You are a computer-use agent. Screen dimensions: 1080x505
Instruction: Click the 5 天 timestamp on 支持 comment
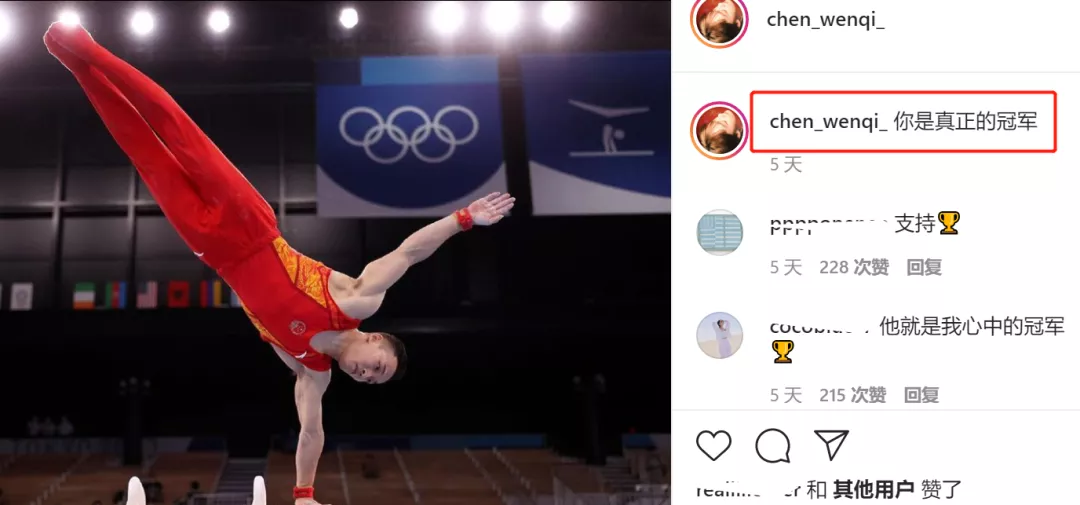(786, 267)
